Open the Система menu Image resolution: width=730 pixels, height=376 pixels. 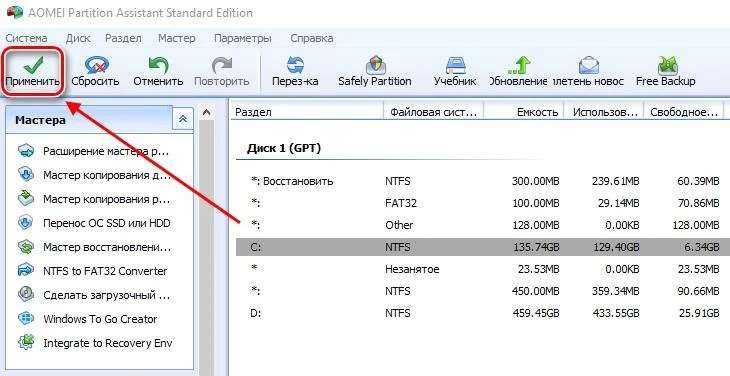(x=27, y=38)
